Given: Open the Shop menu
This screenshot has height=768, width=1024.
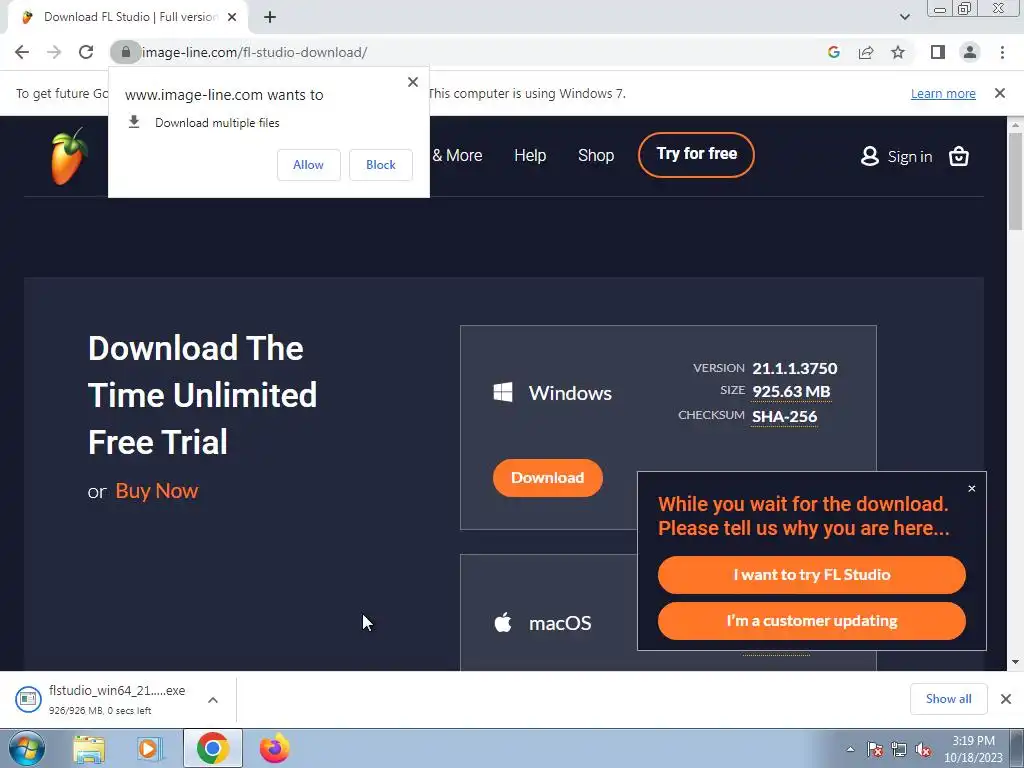Looking at the screenshot, I should click(596, 155).
